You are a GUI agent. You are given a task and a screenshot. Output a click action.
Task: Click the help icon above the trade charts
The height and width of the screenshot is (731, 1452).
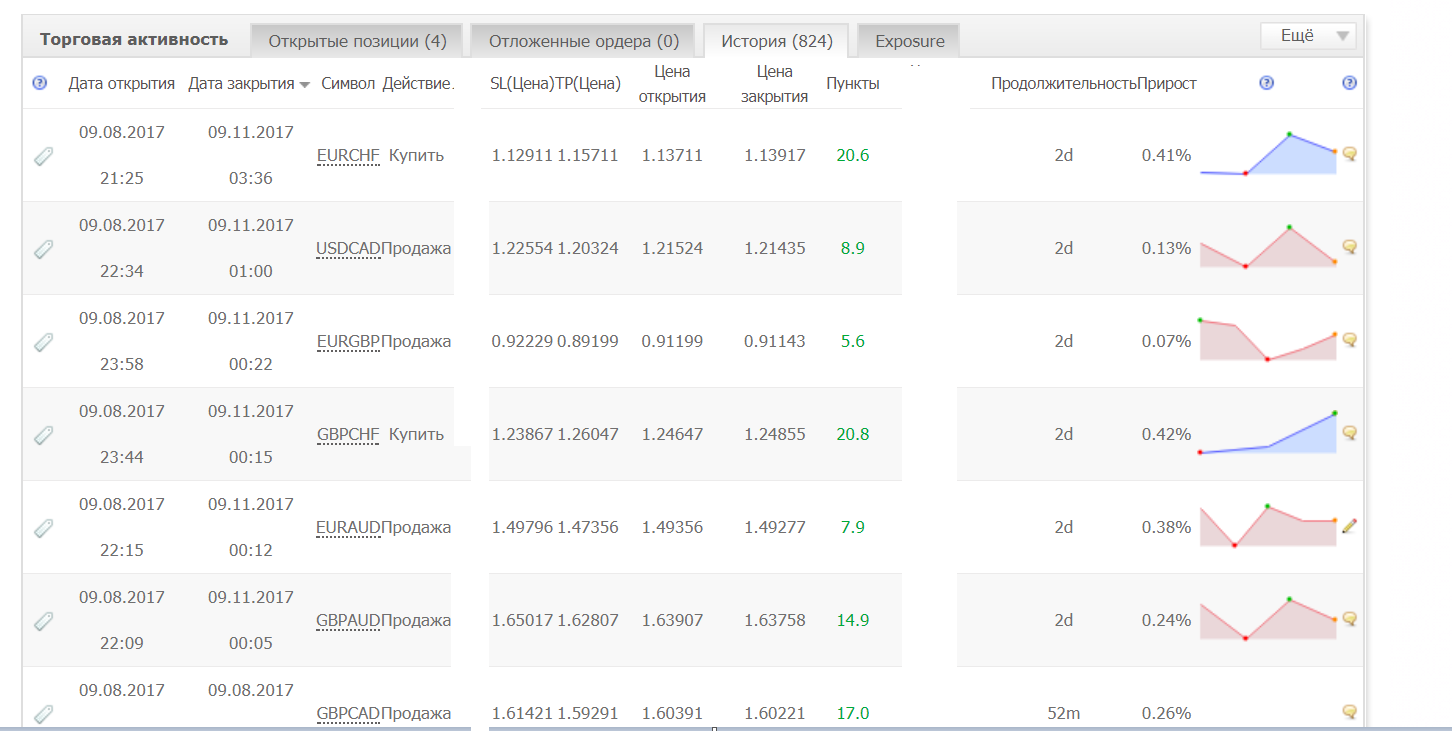(1267, 83)
